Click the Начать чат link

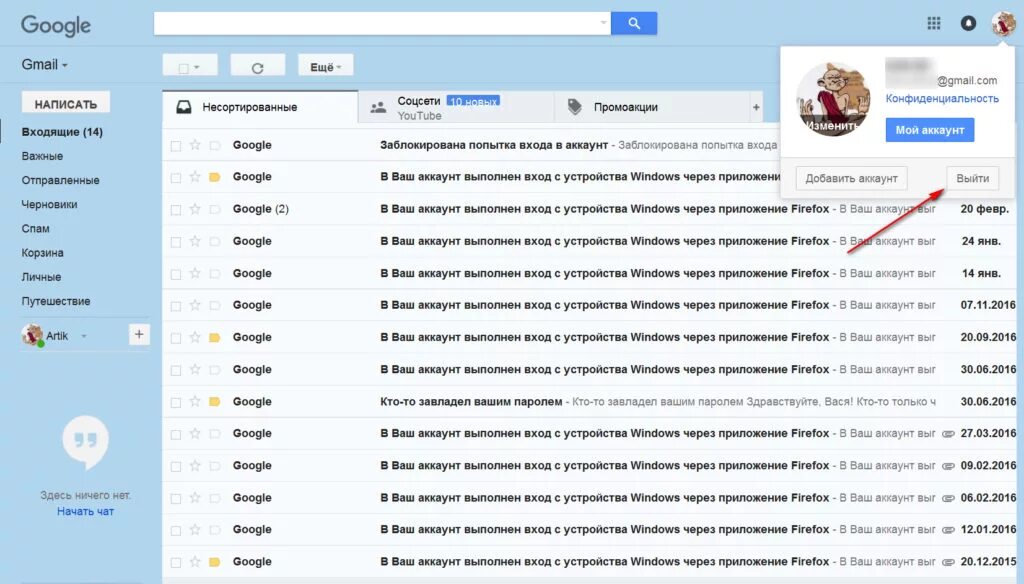coord(85,511)
